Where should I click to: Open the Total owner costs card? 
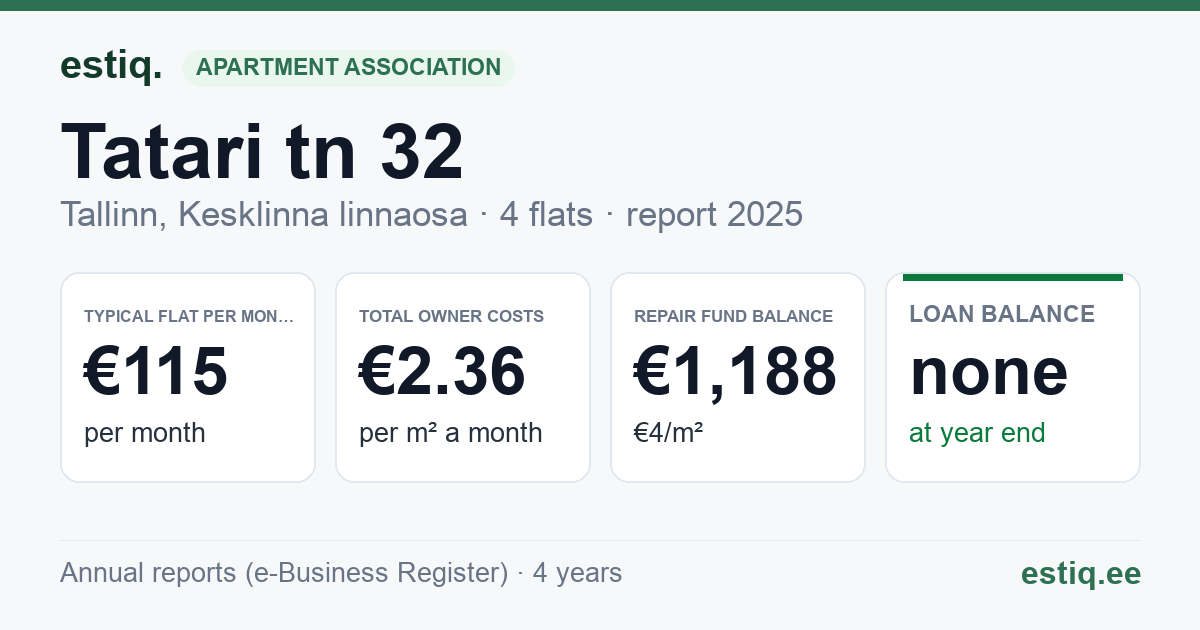coord(463,377)
